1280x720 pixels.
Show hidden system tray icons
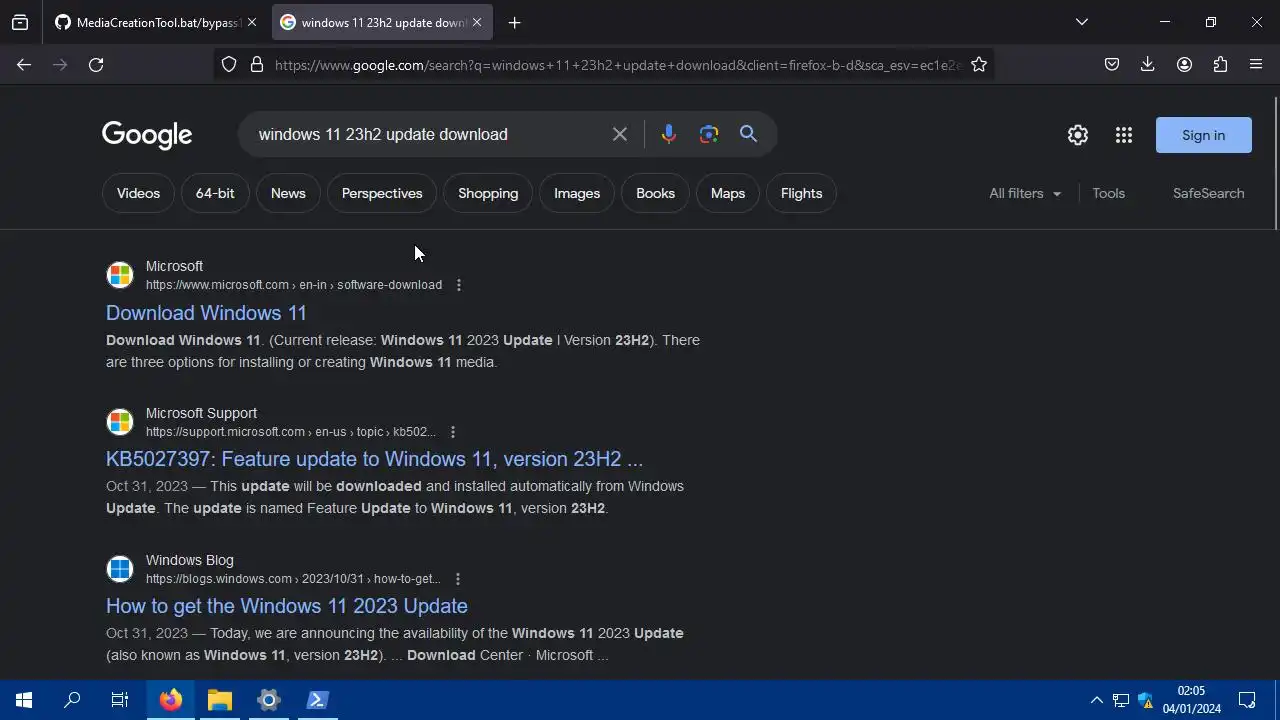point(1096,700)
